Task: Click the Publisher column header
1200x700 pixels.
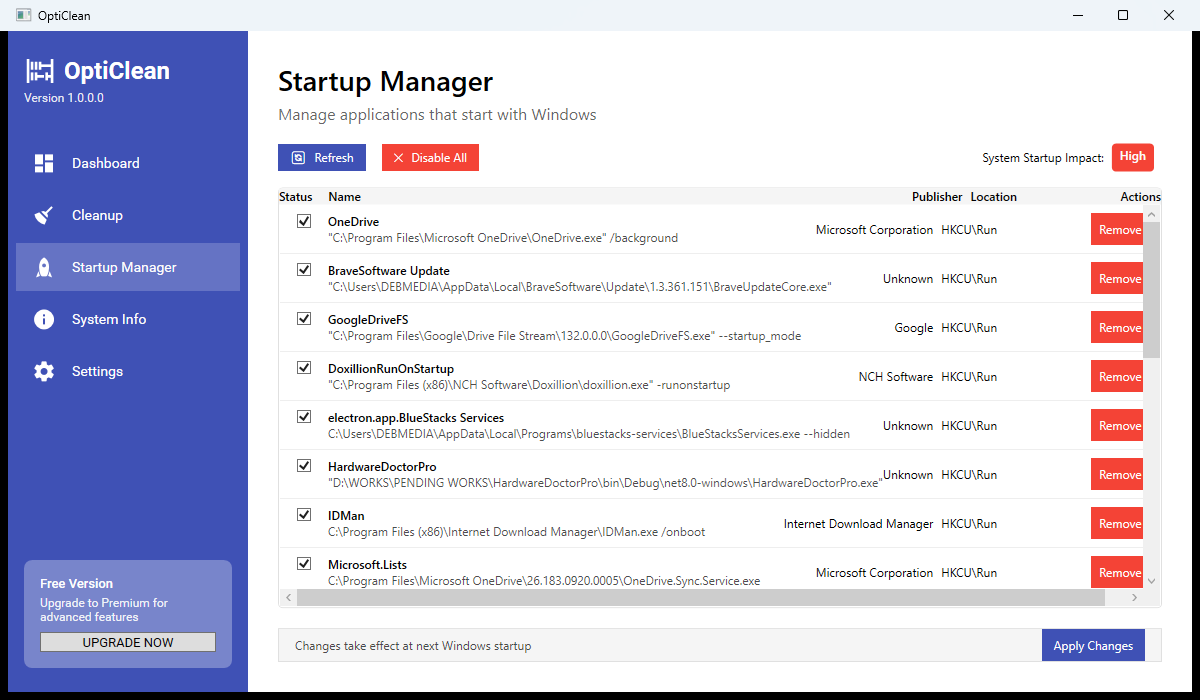Action: point(937,197)
